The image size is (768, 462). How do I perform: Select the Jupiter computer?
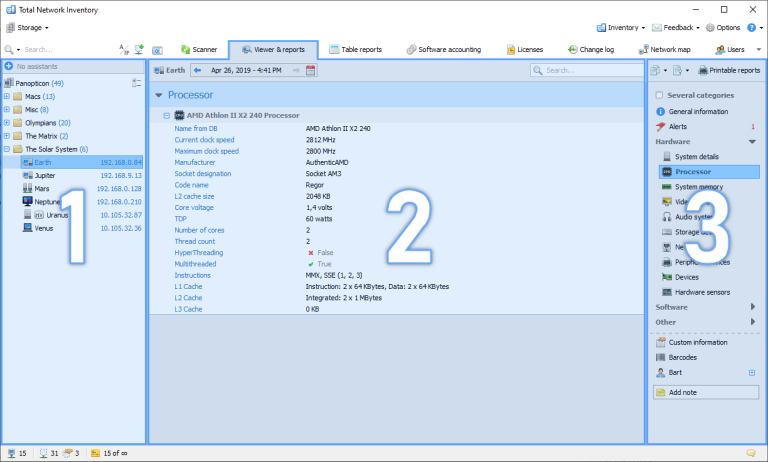pyautogui.click(x=82, y=175)
